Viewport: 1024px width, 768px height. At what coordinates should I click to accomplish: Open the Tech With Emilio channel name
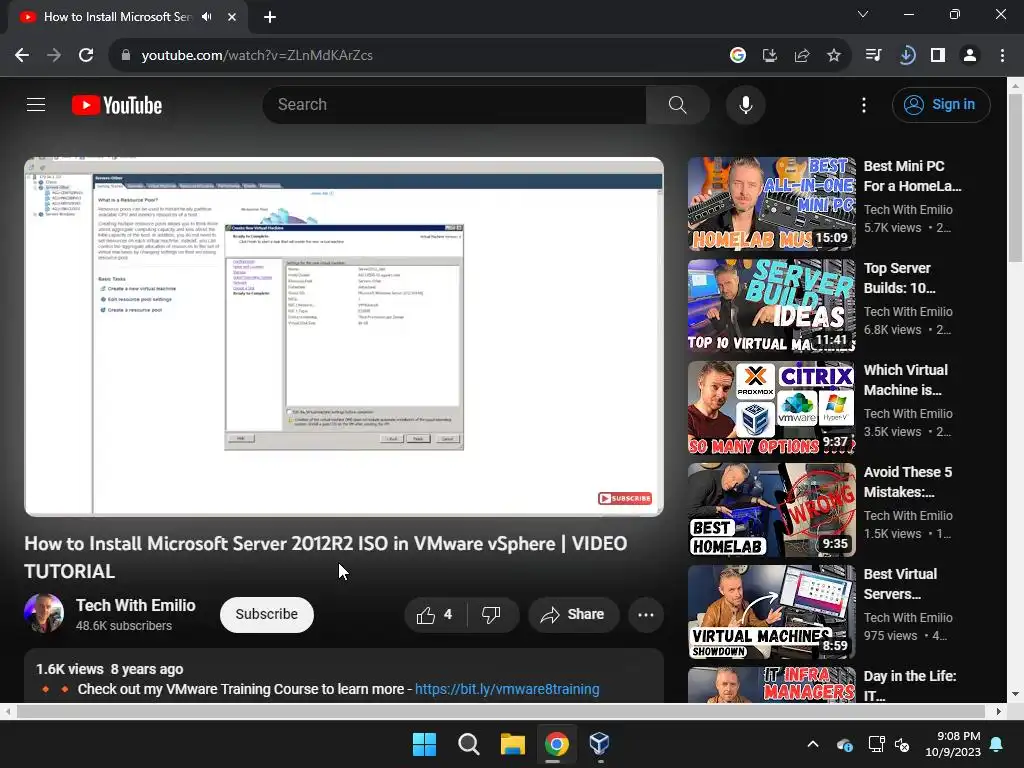click(x=135, y=605)
